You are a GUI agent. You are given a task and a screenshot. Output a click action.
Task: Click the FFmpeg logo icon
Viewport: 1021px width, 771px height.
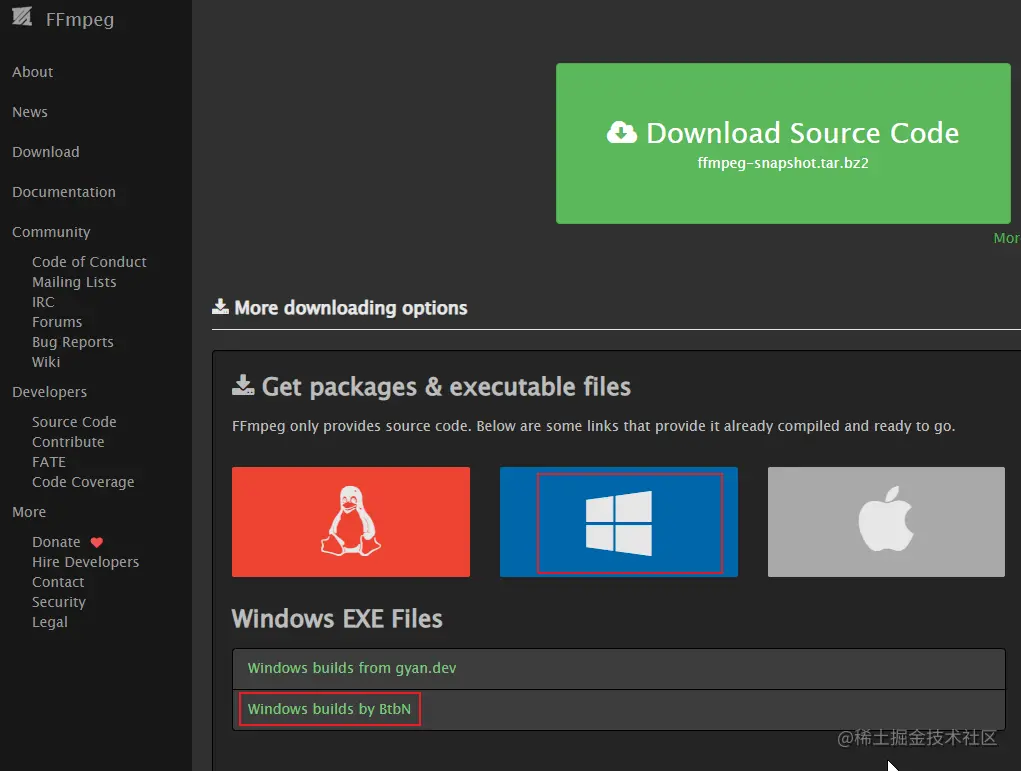click(x=22, y=17)
